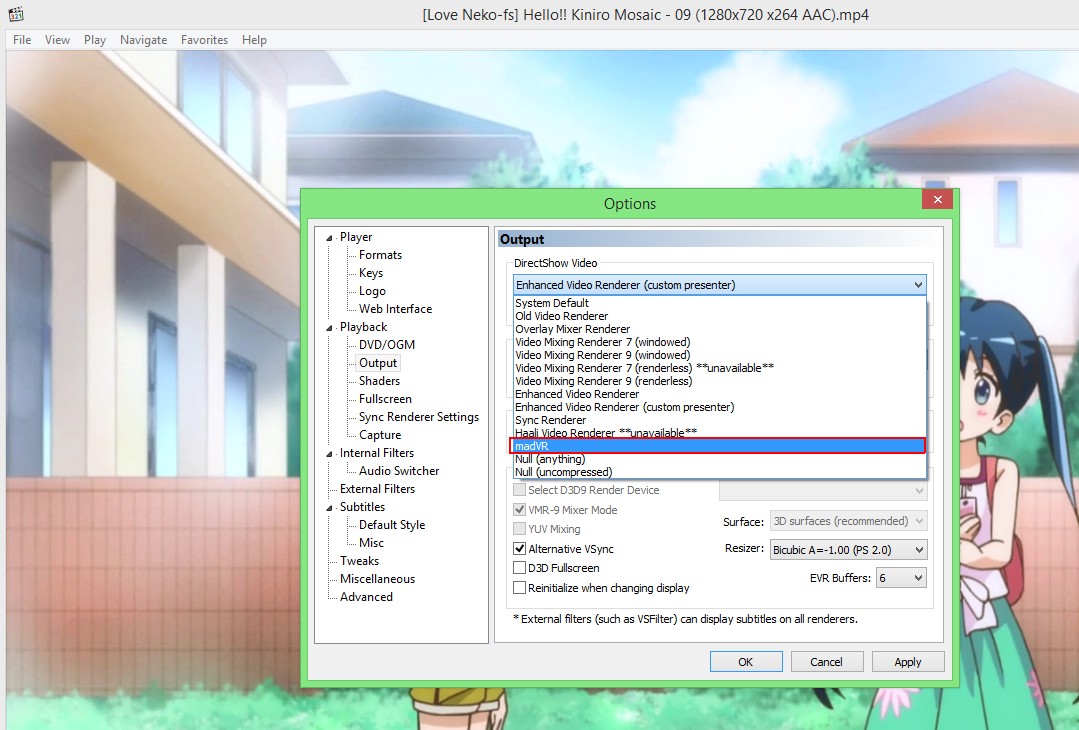Confirm options with OK button

[x=746, y=662]
